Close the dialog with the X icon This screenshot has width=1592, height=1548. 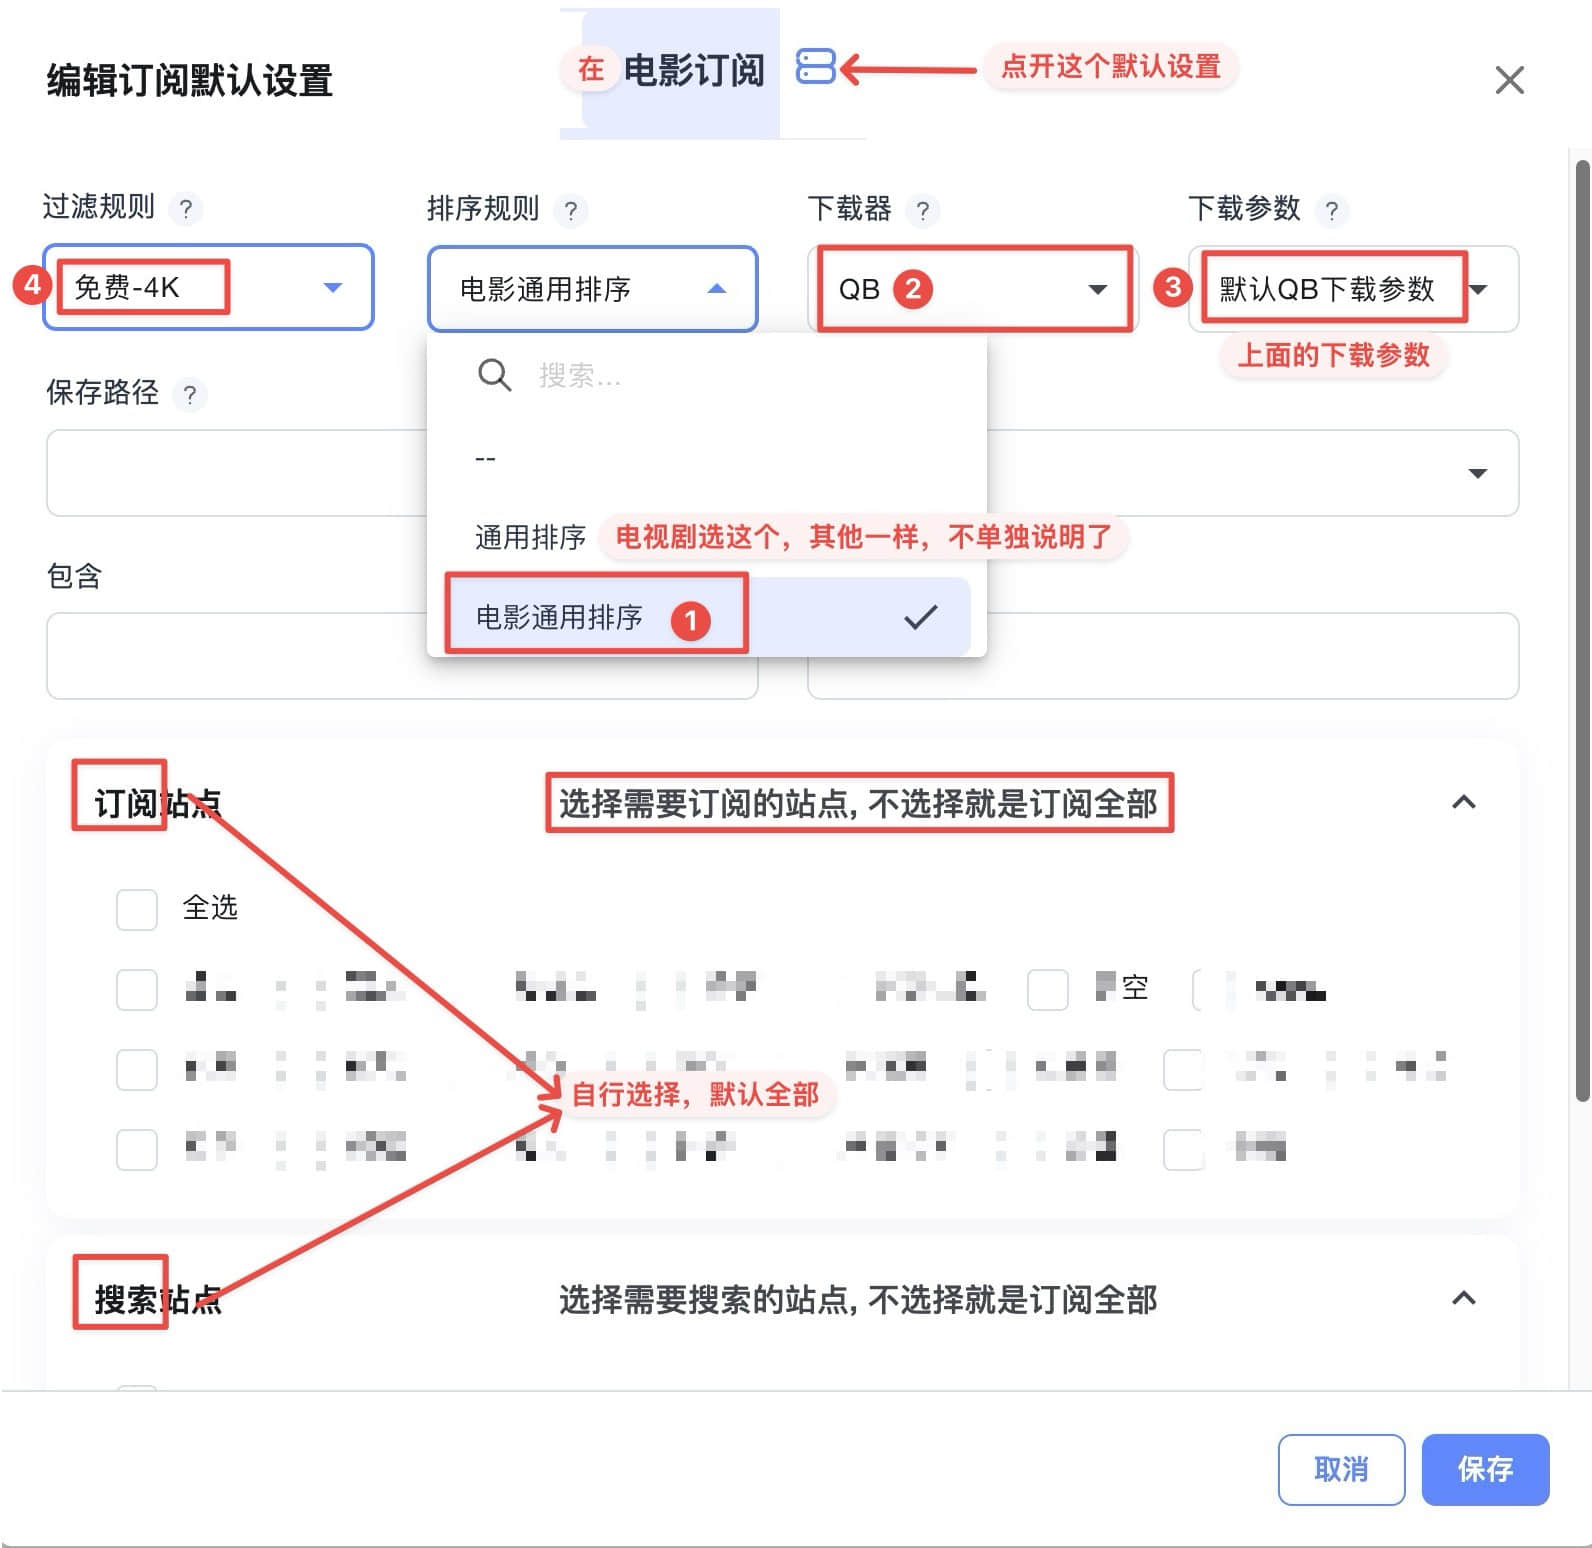[x=1509, y=80]
